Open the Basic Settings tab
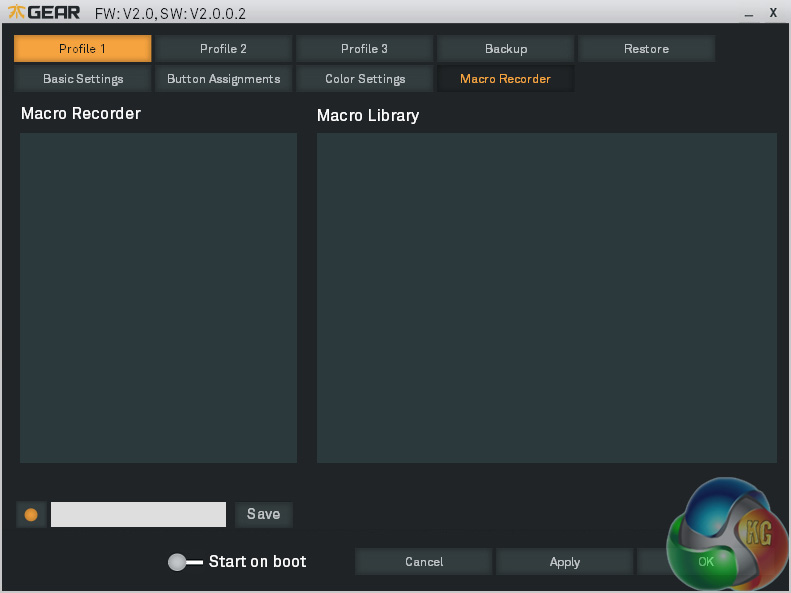Viewport: 791px width, 593px height. (83, 79)
